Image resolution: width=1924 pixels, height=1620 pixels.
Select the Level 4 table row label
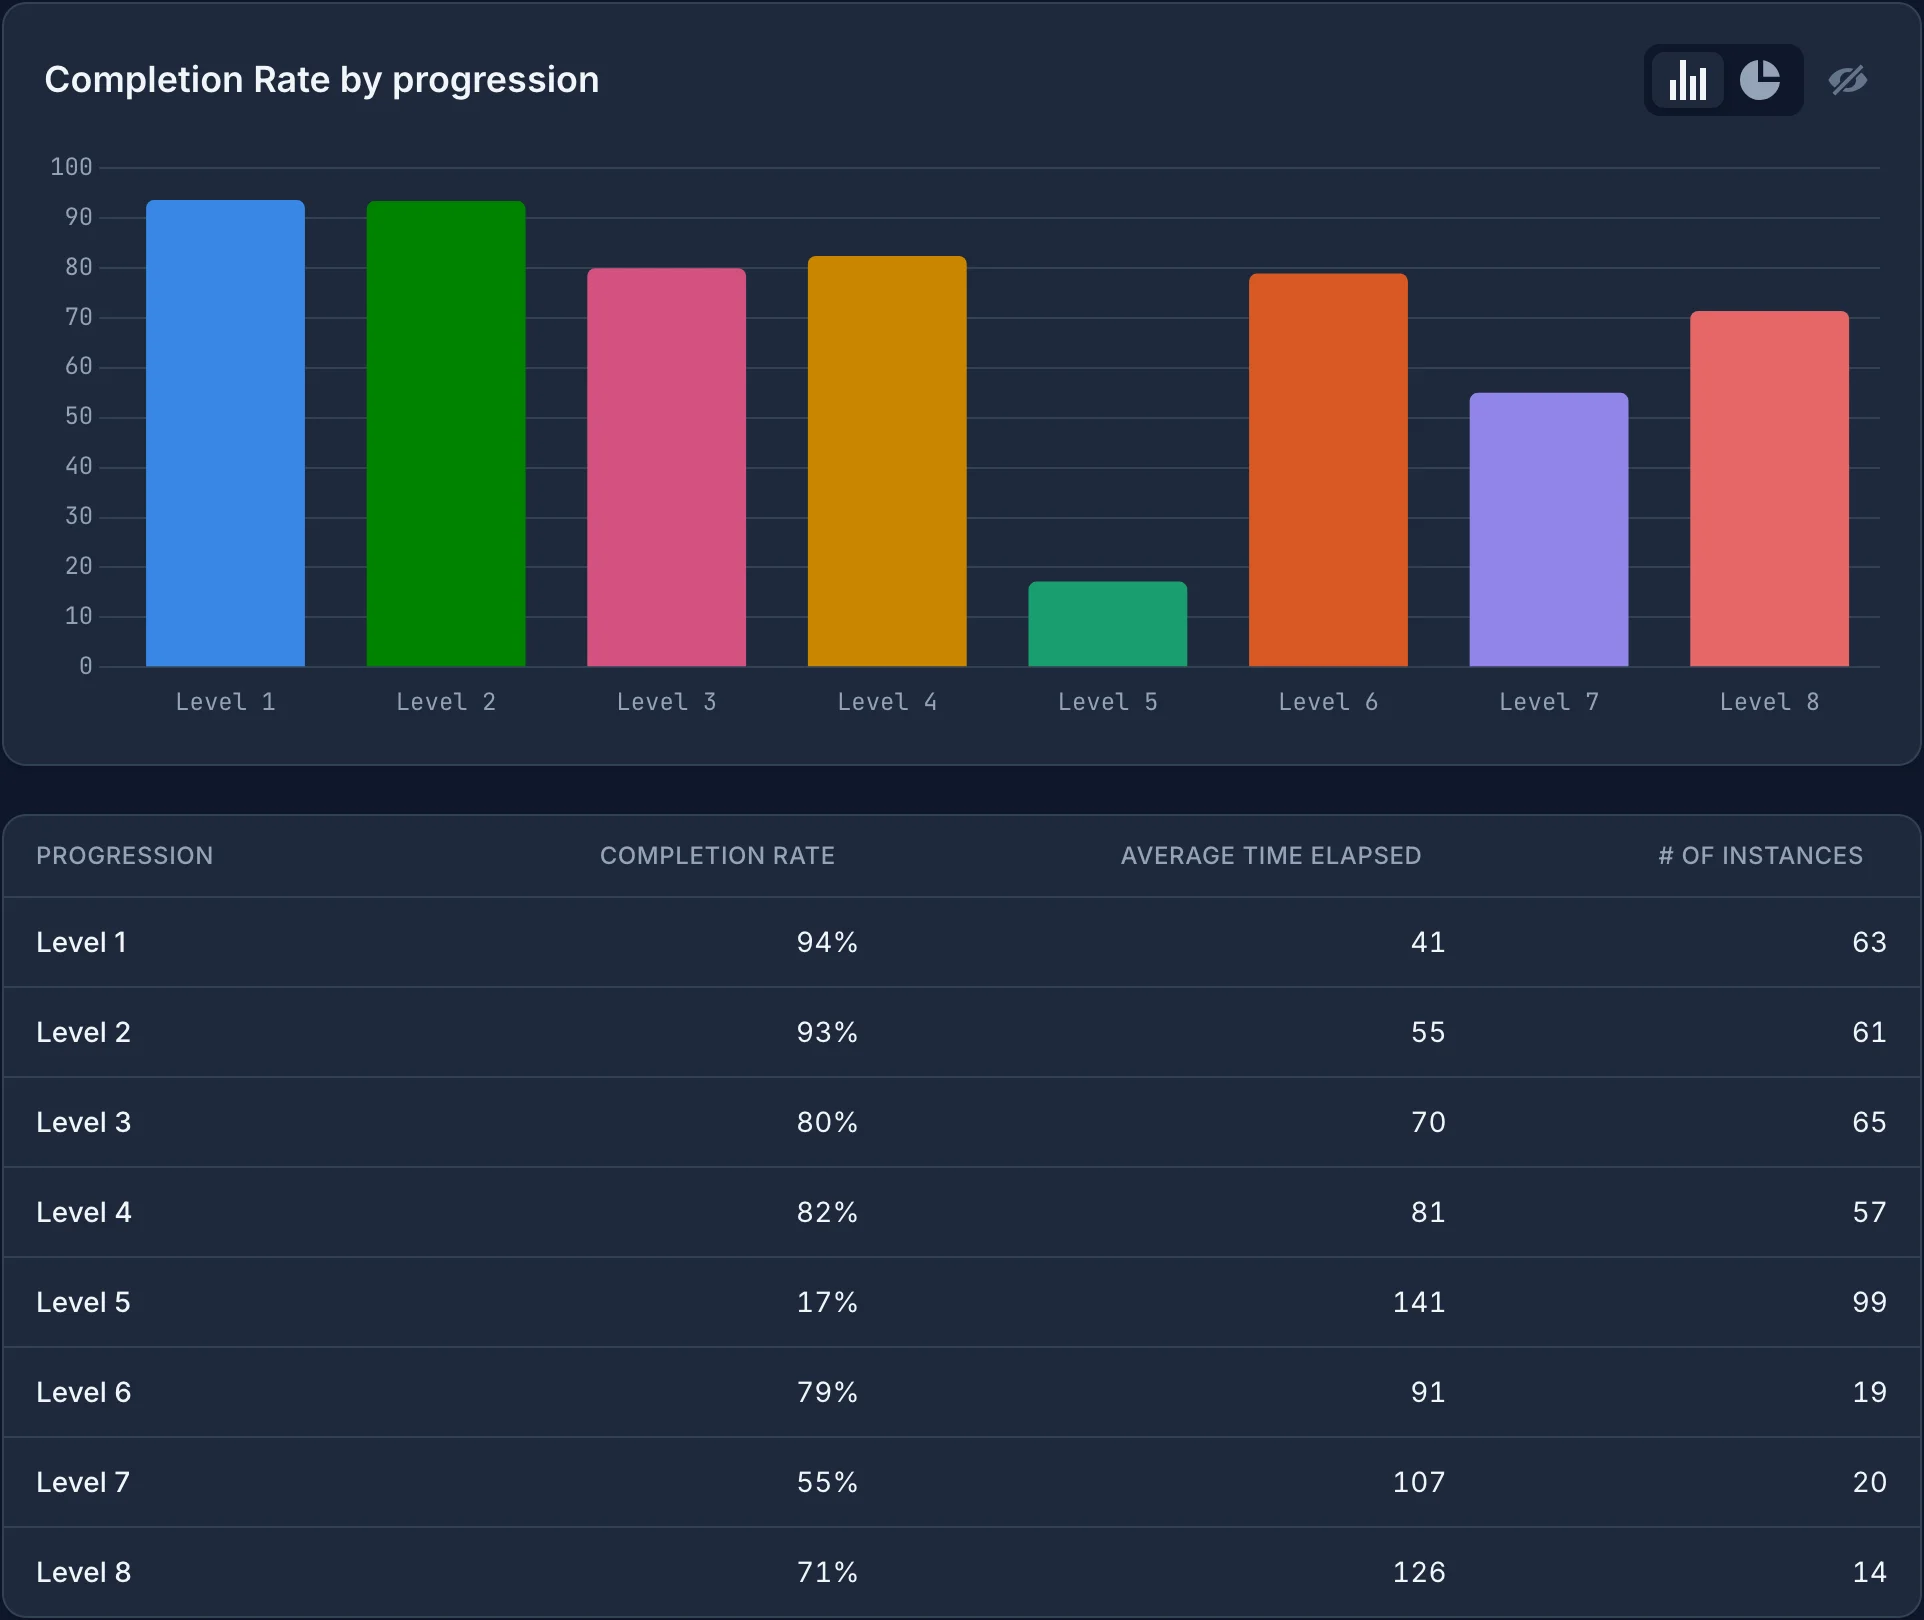84,1212
